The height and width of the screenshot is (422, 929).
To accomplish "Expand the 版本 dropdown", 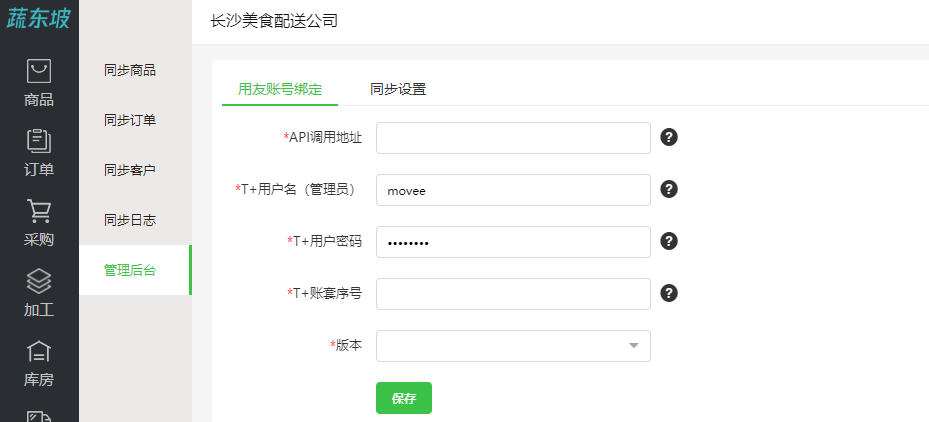I will click(x=513, y=346).
